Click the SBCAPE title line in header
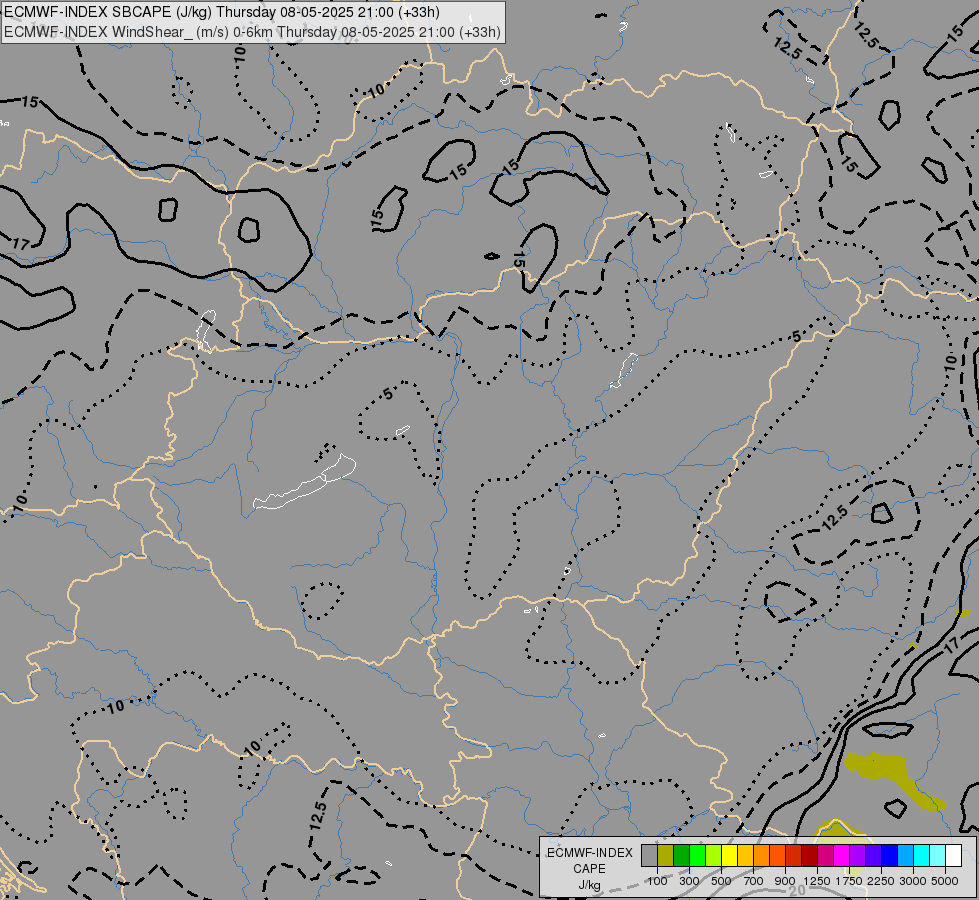This screenshot has height=900, width=979. point(222,12)
